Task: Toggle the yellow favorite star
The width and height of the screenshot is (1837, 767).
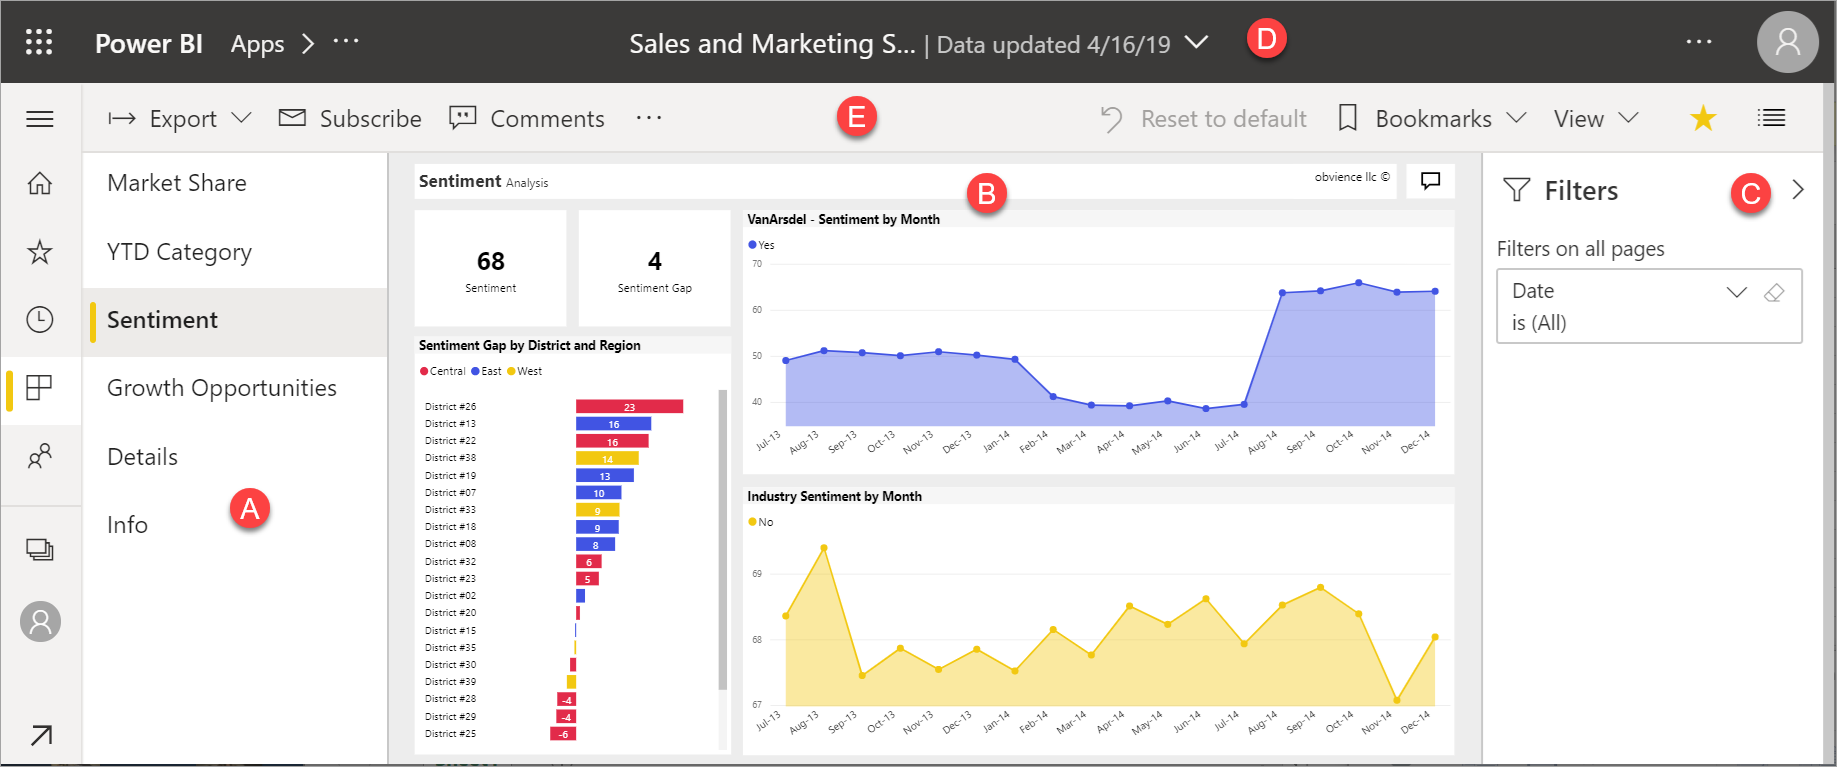Action: coord(1703,118)
